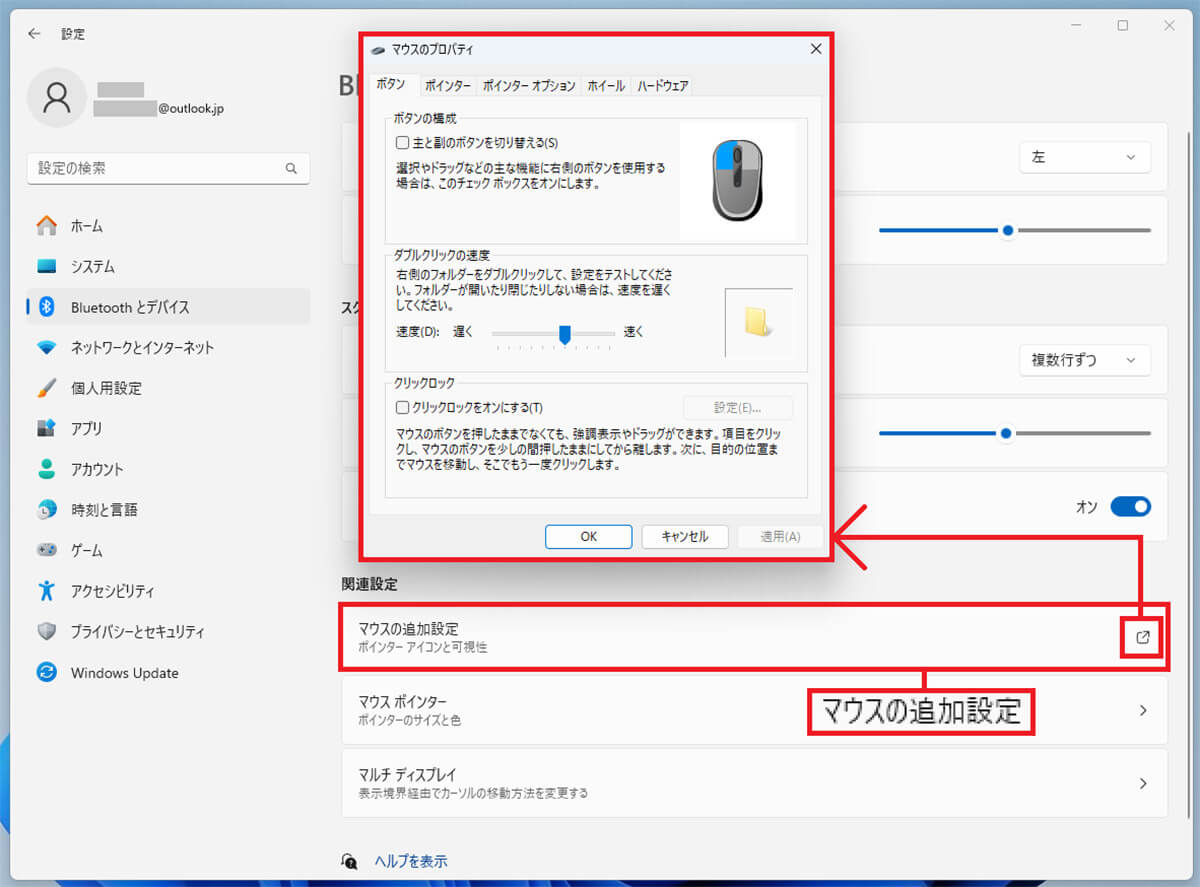
Task: Click the 設定の検索 search field
Action: point(168,169)
